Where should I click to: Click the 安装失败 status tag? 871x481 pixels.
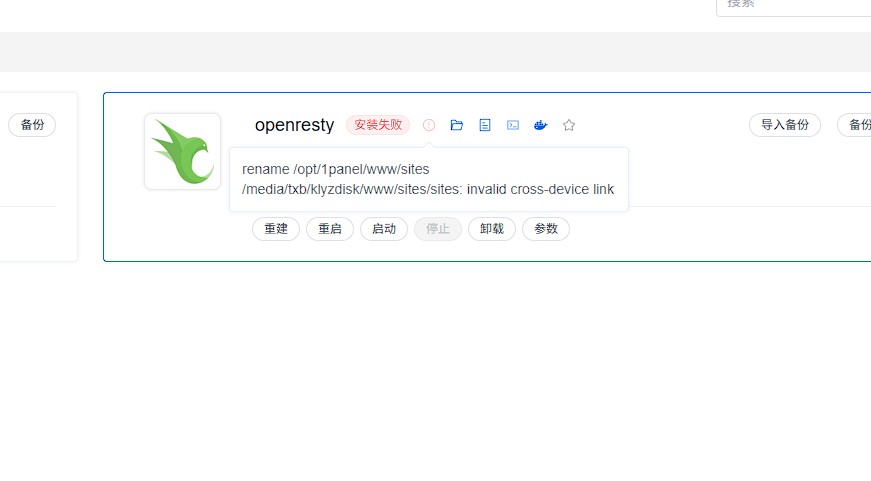pos(378,125)
